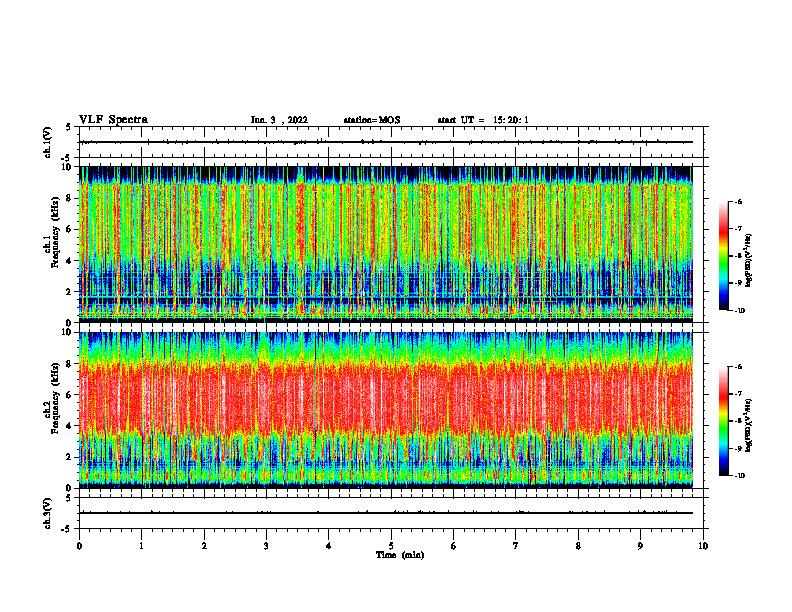Click the ch.1 colorbar log(PSD) label
Screen dimensions: 792x612
749,260
